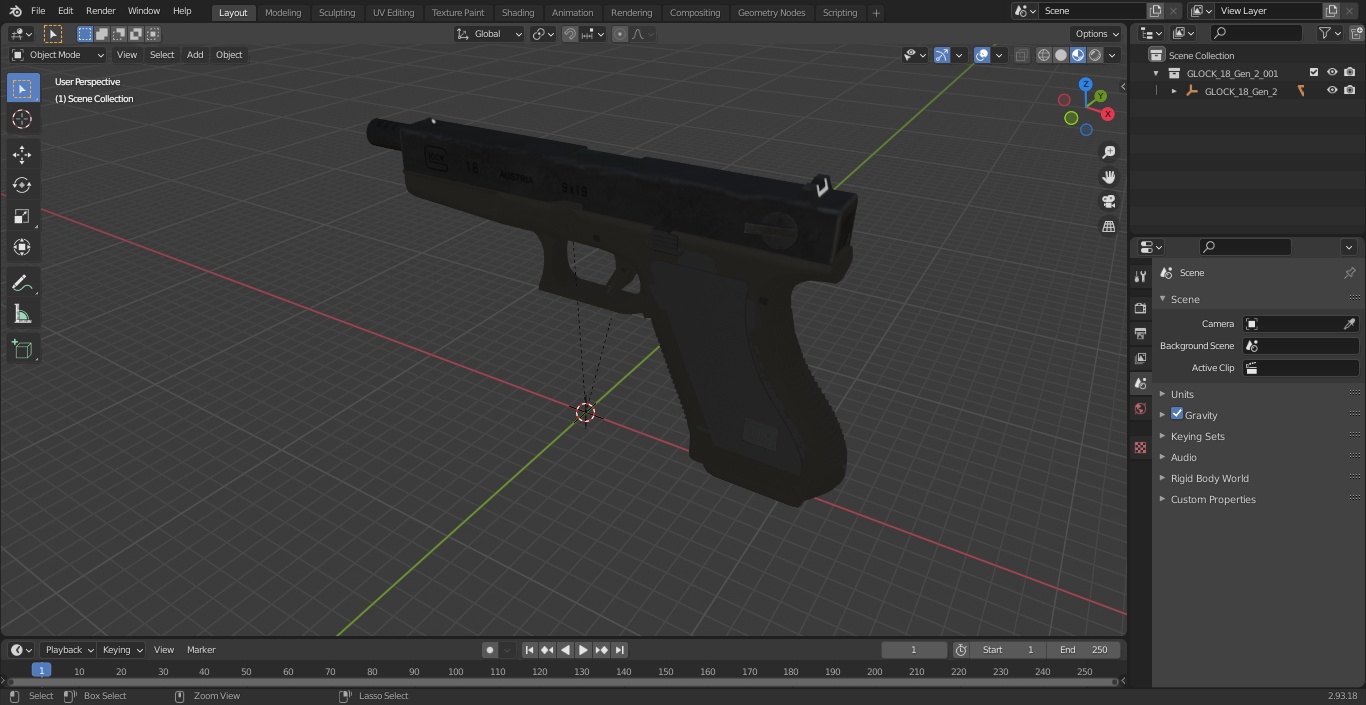Switch orthographic/perspective grid icon
The width and height of the screenshot is (1366, 705).
[1108, 226]
